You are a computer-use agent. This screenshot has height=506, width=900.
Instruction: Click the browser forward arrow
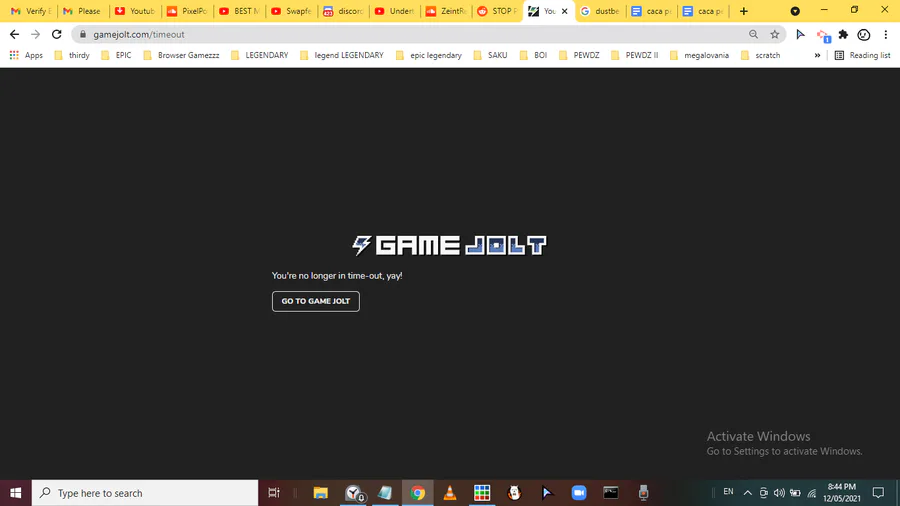click(x=36, y=34)
